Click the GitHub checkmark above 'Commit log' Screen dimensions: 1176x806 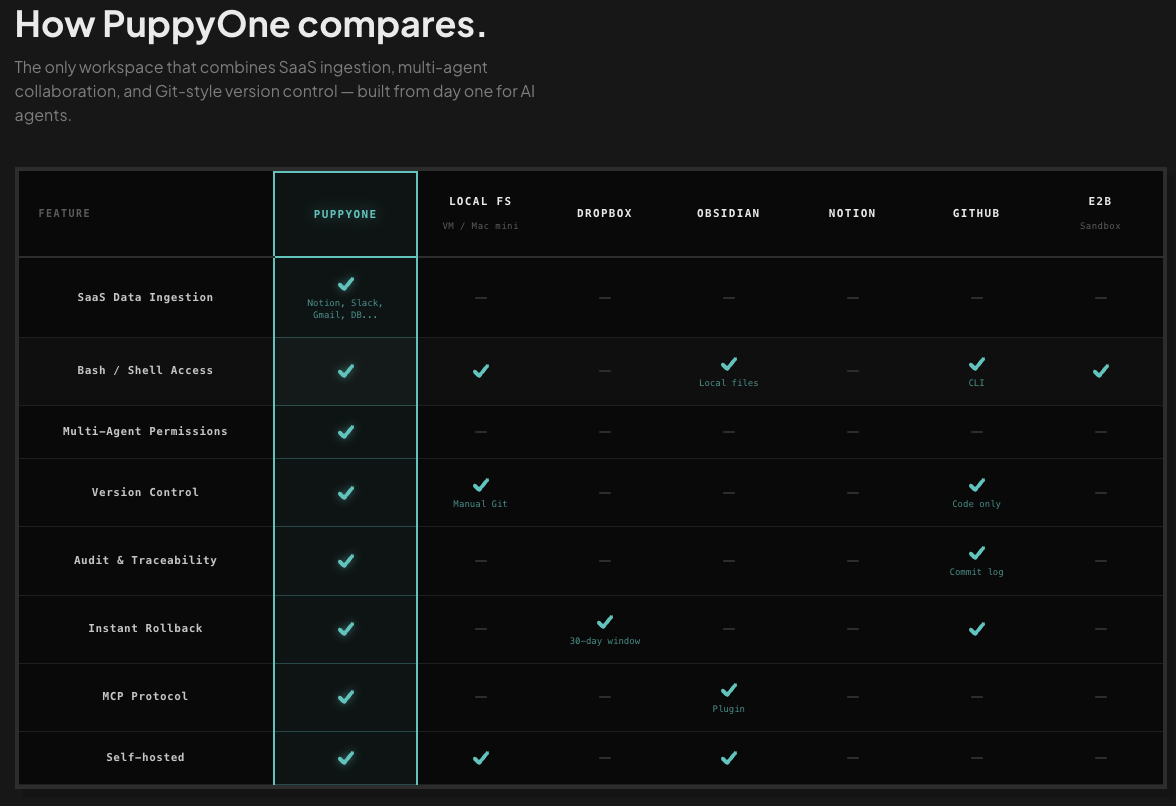976,553
